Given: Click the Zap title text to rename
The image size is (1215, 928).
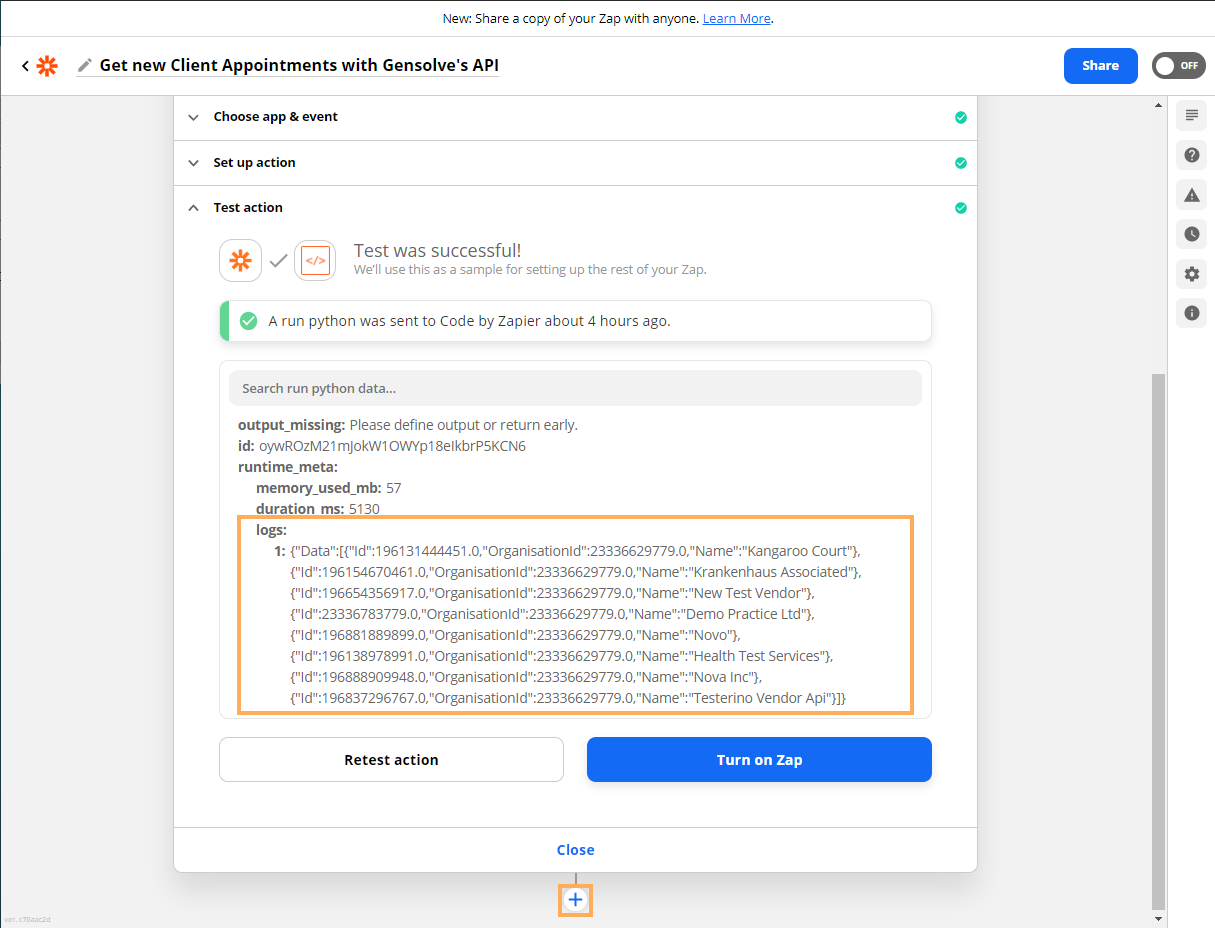Looking at the screenshot, I should (299, 66).
